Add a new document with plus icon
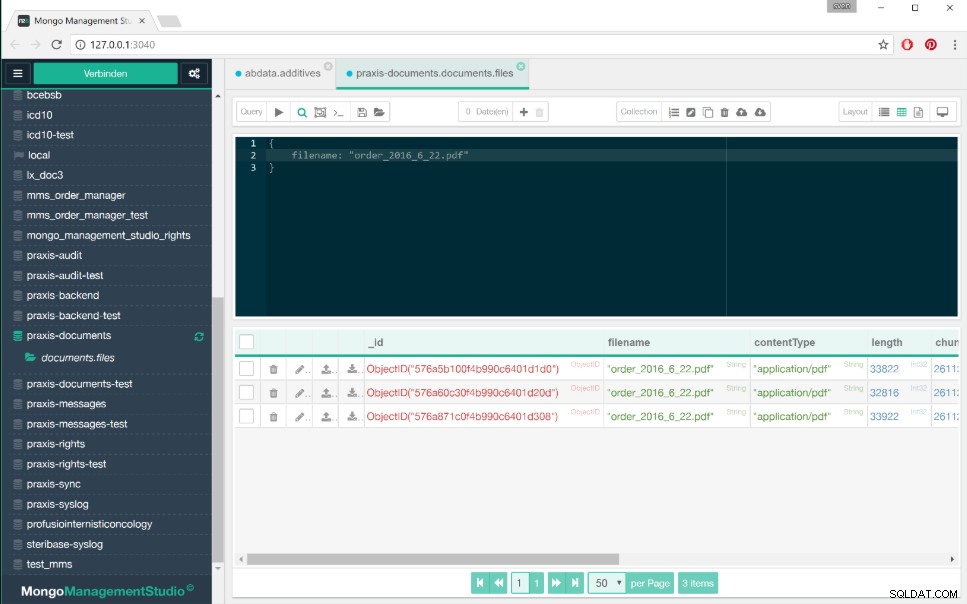Image resolution: width=967 pixels, height=604 pixels. click(x=524, y=112)
